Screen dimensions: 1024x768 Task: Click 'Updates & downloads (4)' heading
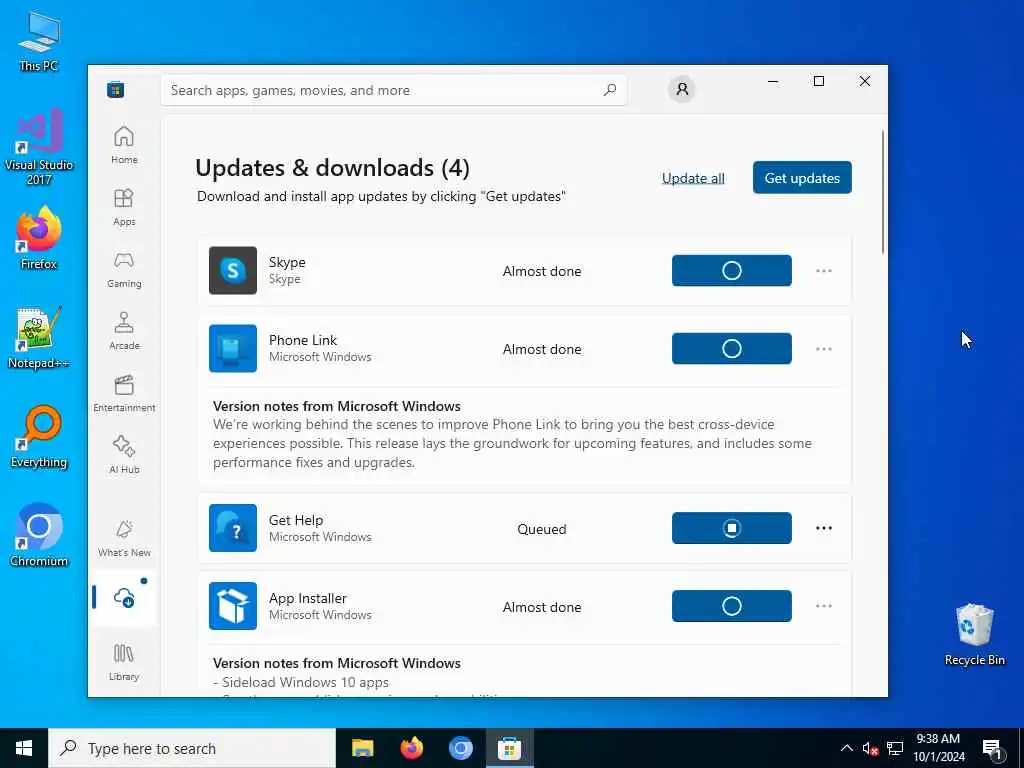332,168
